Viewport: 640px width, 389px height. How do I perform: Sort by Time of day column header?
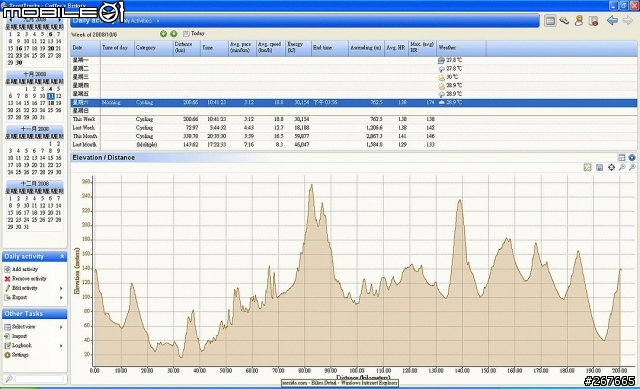[x=118, y=48]
